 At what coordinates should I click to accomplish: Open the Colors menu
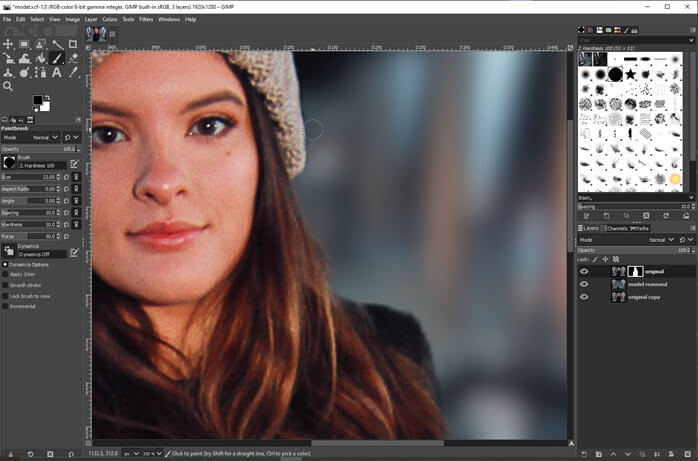(110, 20)
